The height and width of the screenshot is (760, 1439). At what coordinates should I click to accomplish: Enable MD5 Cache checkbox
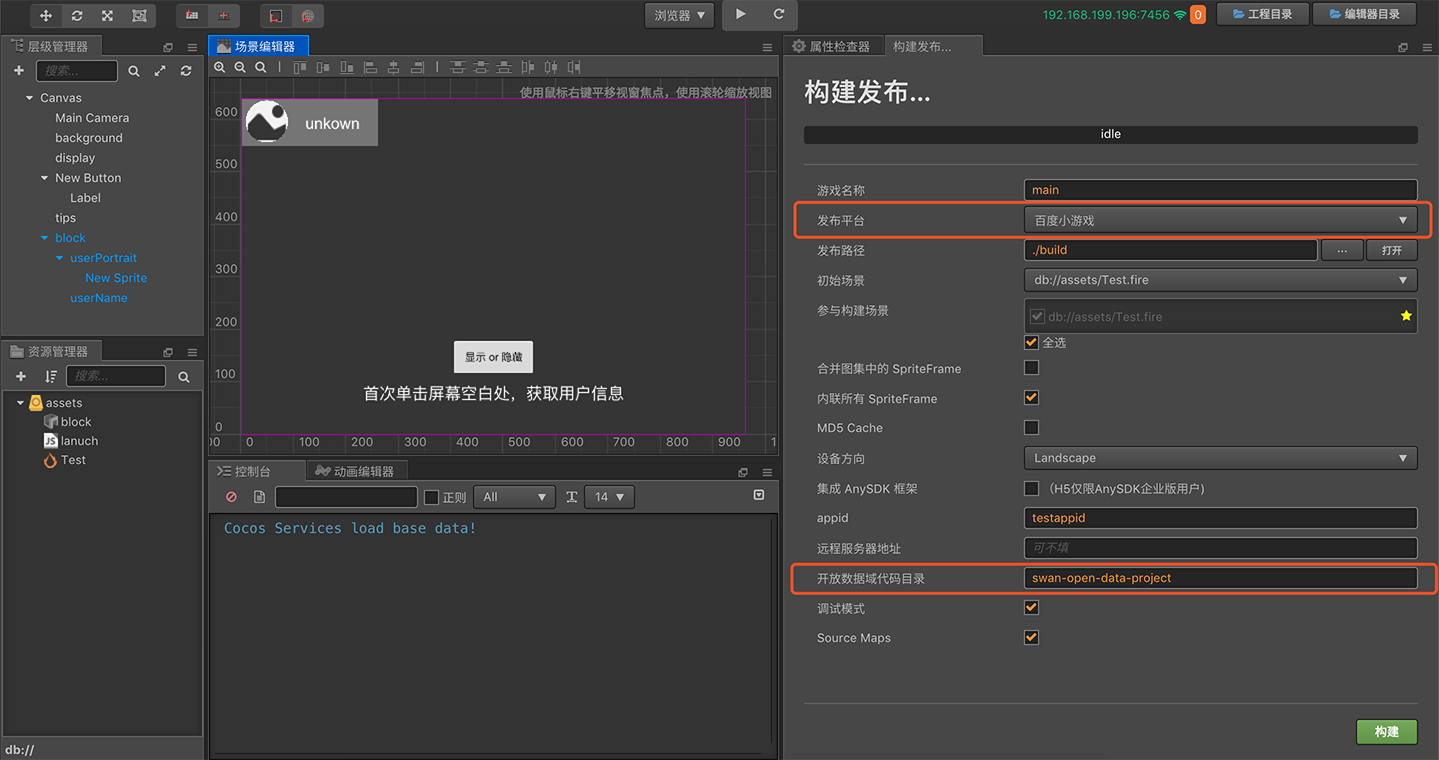point(1031,427)
